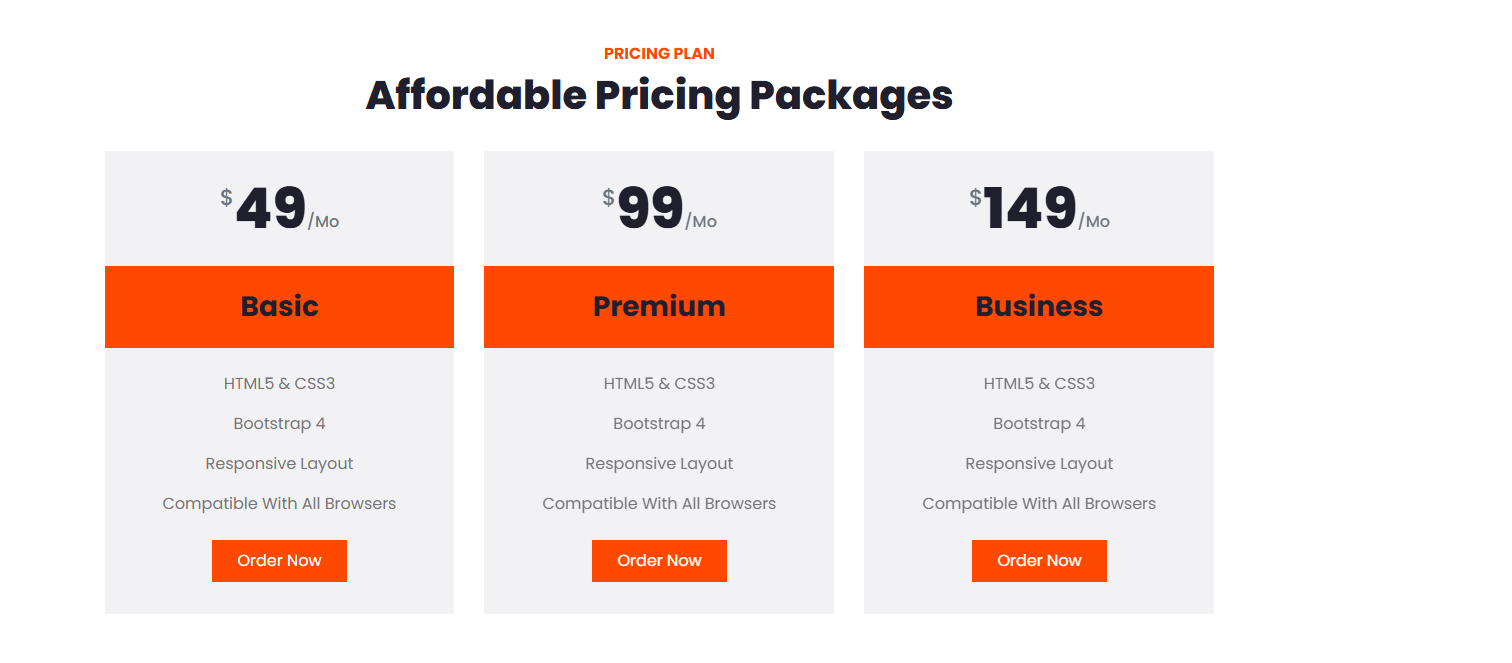Click Responsive Layout in Premium plan
Viewport: 1512px width, 663px height.
[659, 464]
